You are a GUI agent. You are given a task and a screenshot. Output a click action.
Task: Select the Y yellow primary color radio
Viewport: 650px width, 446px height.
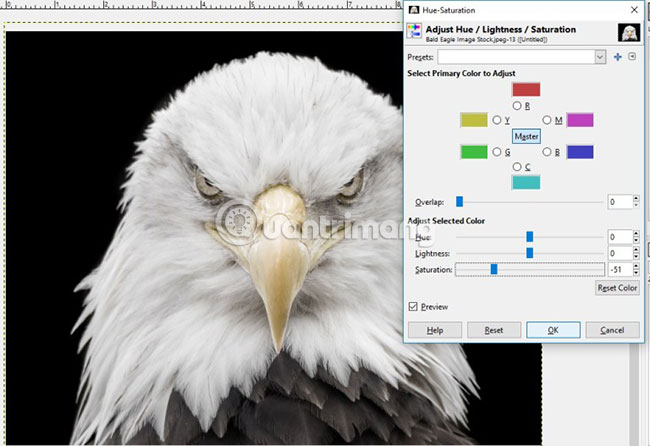[497, 120]
